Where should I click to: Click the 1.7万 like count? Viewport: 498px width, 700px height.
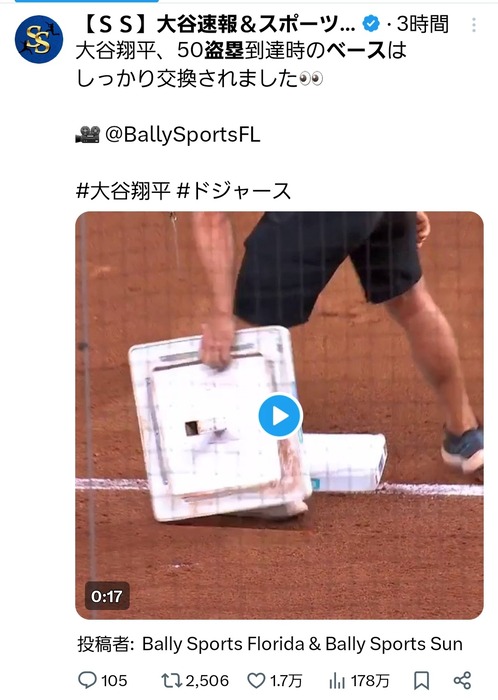coord(286,681)
